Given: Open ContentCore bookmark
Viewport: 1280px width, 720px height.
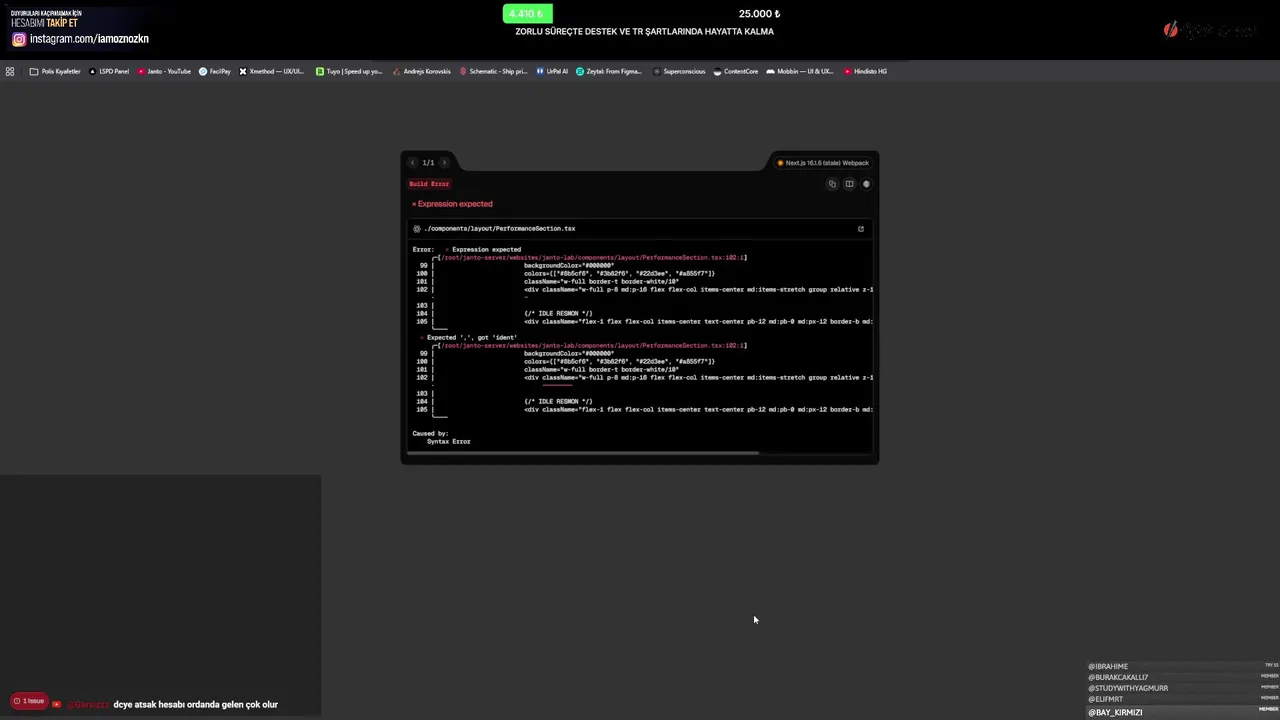Looking at the screenshot, I should click(x=736, y=72).
